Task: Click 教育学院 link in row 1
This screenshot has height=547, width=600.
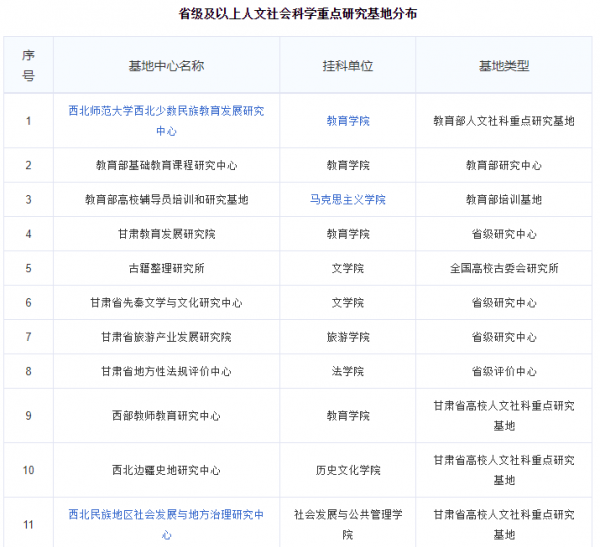Action: click(348, 121)
